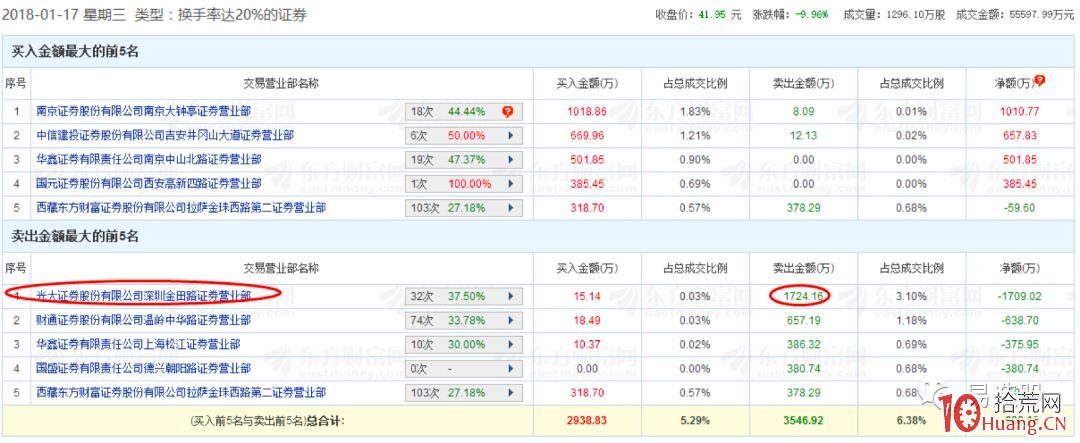
Task: Select sell amount 386.32
Action: pos(803,344)
